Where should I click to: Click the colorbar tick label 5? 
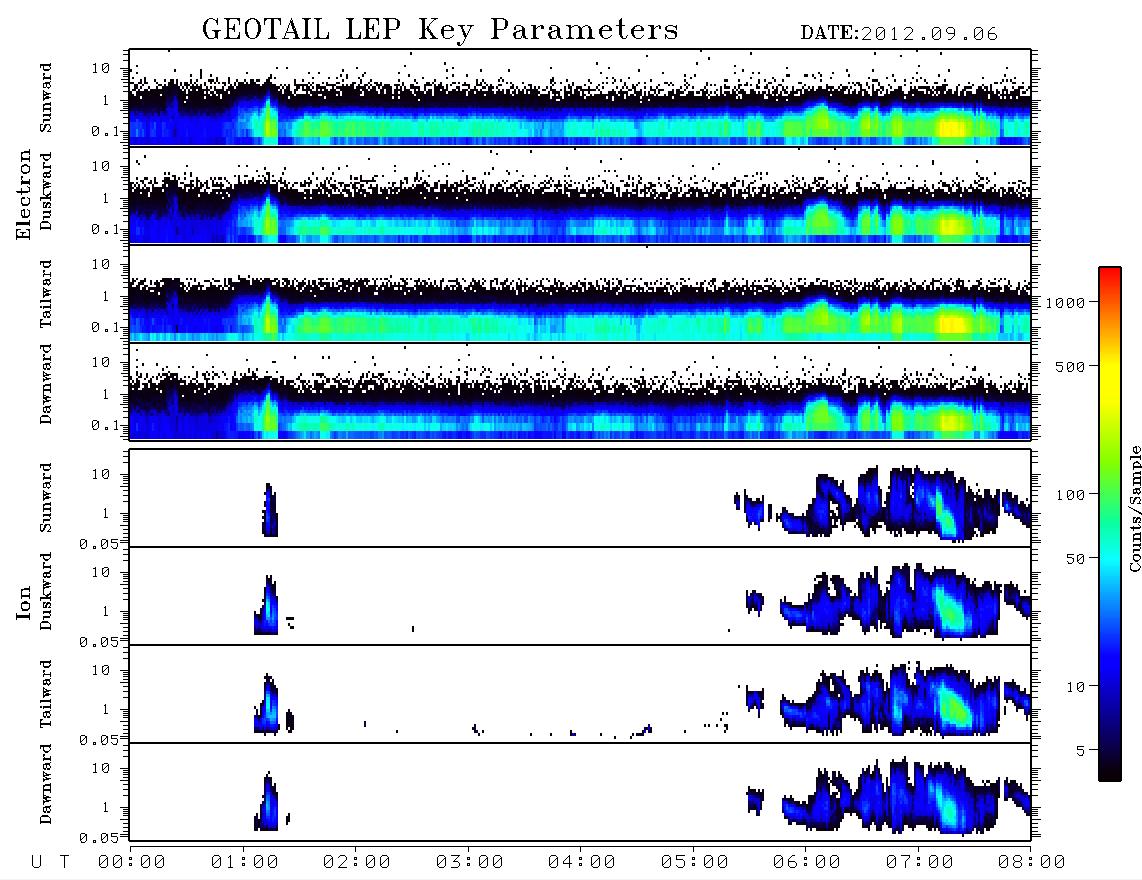click(x=1081, y=750)
